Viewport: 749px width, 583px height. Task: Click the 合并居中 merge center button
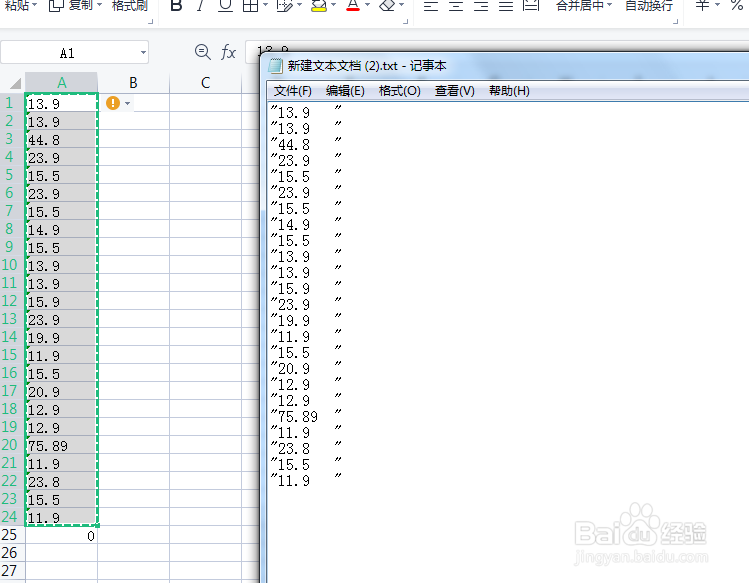click(580, 6)
